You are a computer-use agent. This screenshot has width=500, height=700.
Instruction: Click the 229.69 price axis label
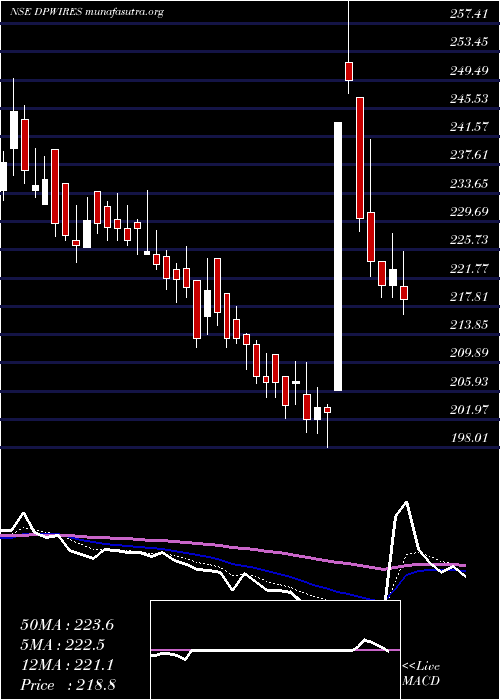click(x=469, y=212)
